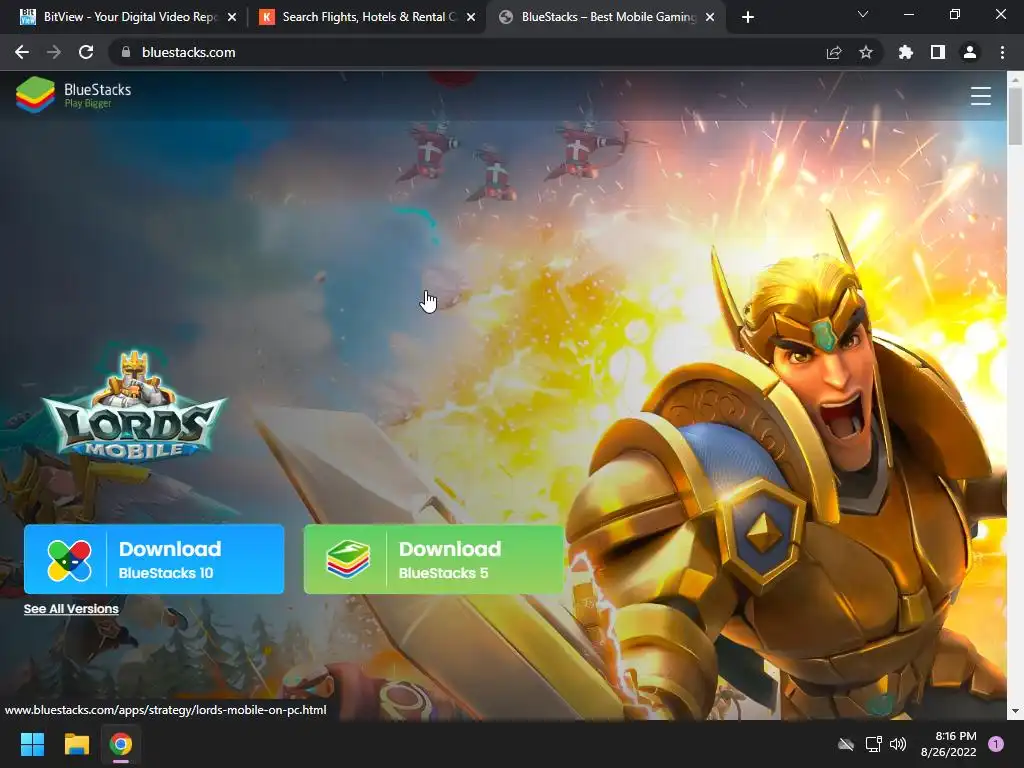Expand the tab search dropdown arrow

(863, 14)
